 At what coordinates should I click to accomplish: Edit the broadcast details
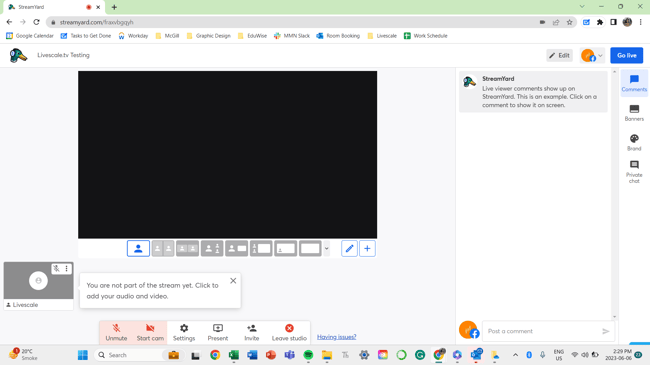tap(559, 55)
